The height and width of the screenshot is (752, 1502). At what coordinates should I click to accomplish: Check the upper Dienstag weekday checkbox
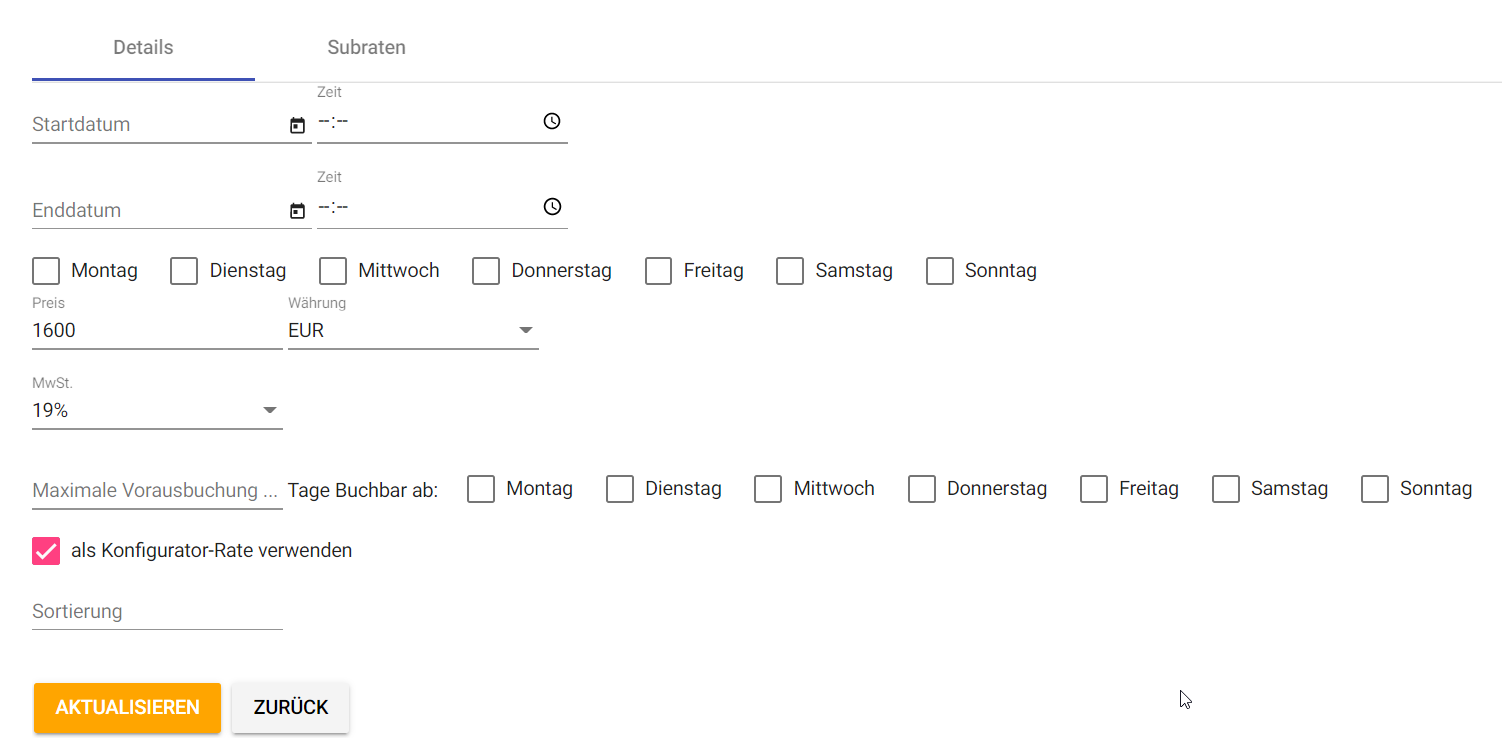click(x=184, y=271)
